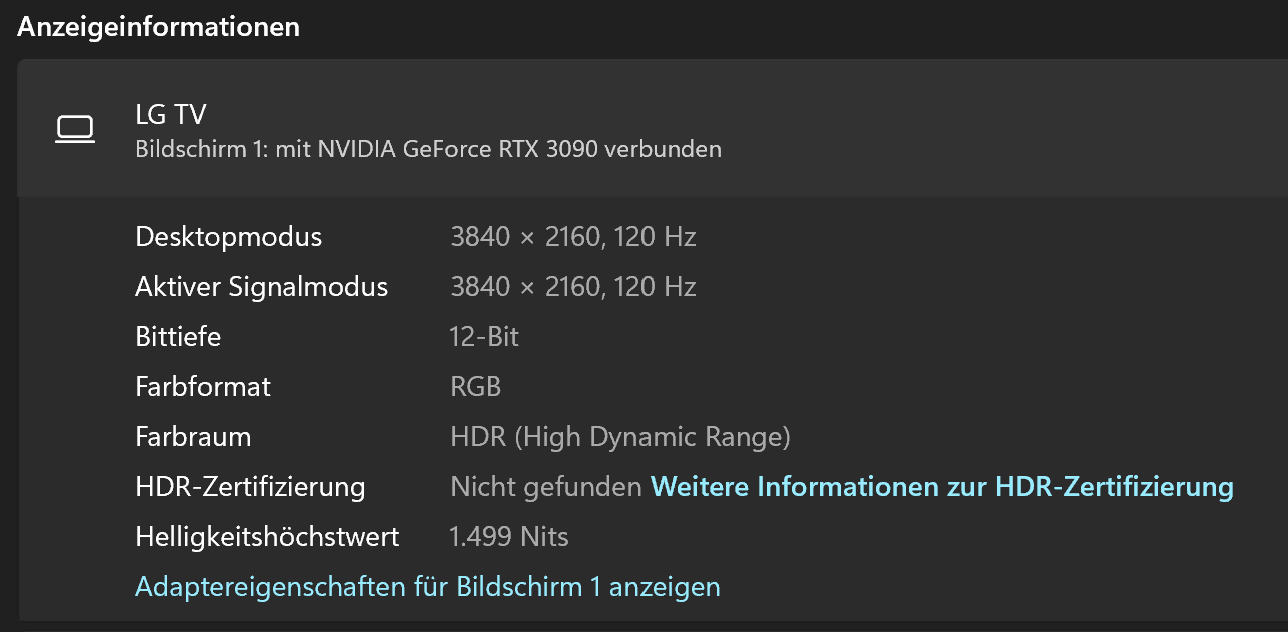Click the HDR-Zertifizierung label
The height and width of the screenshot is (632, 1288).
[250, 487]
